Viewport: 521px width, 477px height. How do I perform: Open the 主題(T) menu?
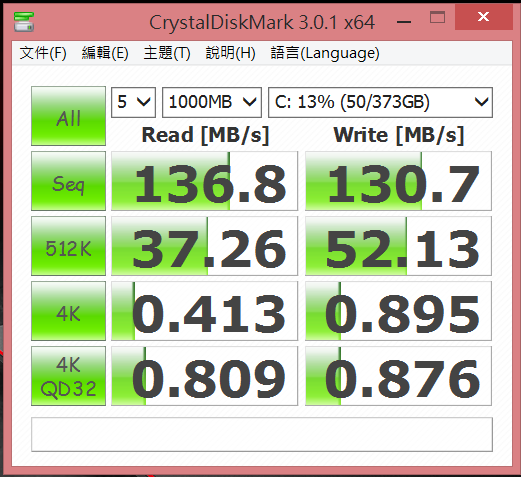(167, 53)
